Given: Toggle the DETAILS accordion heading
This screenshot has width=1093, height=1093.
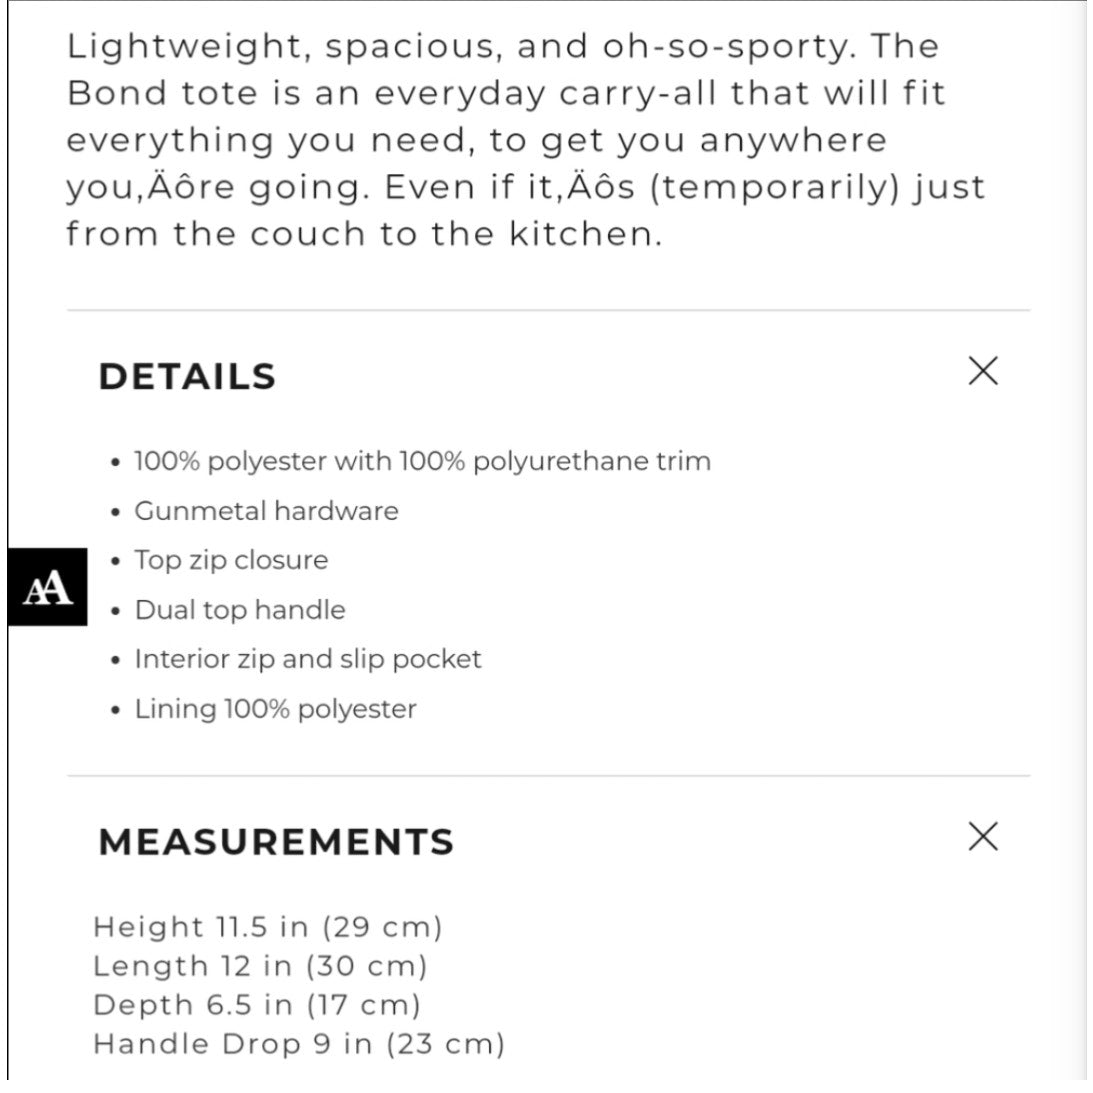Looking at the screenshot, I should point(188,376).
